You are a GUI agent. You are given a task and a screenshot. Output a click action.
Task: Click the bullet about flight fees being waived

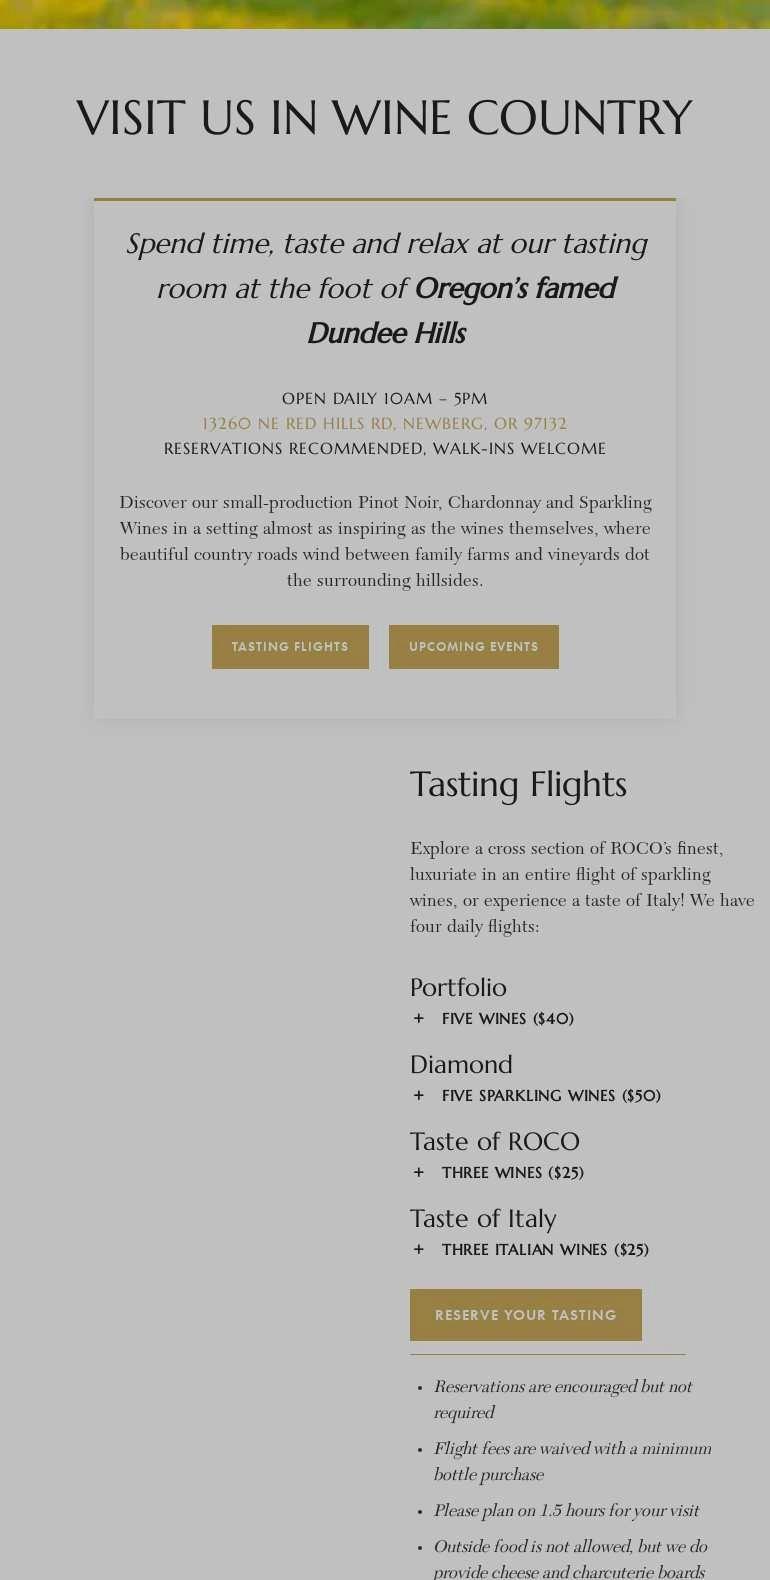click(x=572, y=1461)
